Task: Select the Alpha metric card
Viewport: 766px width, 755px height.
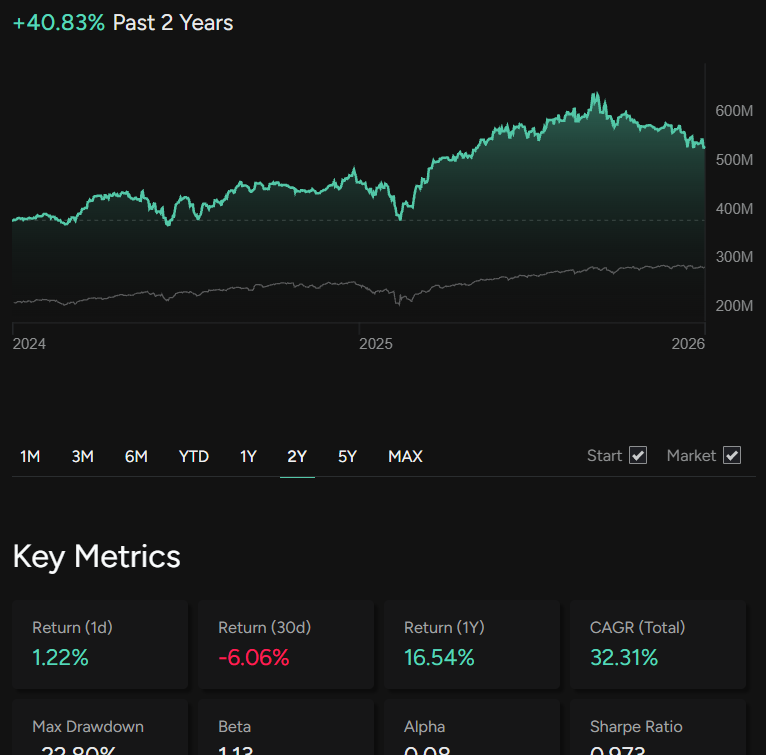Action: [x=471, y=732]
